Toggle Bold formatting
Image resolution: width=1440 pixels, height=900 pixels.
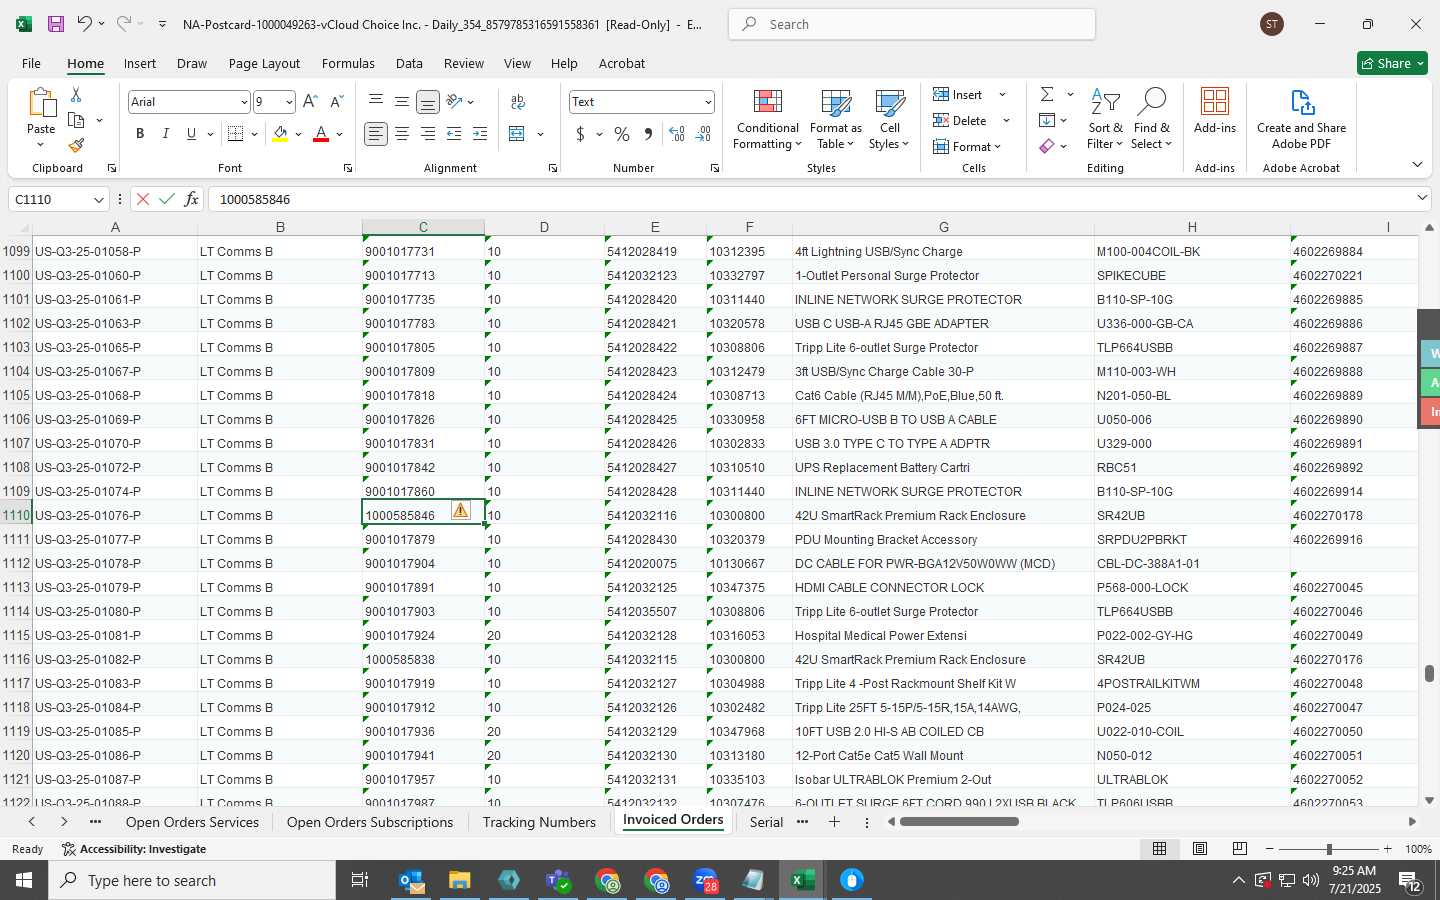pos(140,134)
